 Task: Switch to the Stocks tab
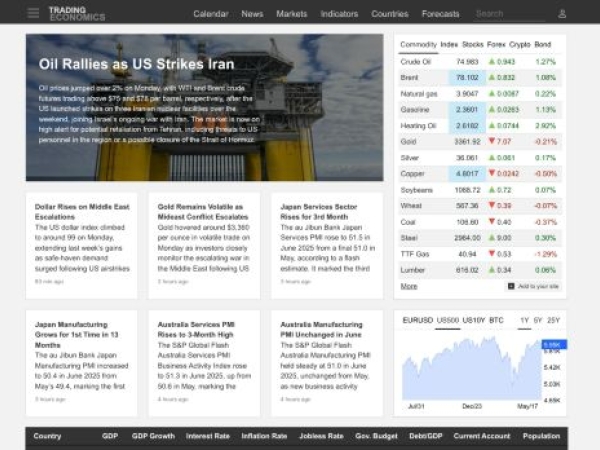pos(473,45)
